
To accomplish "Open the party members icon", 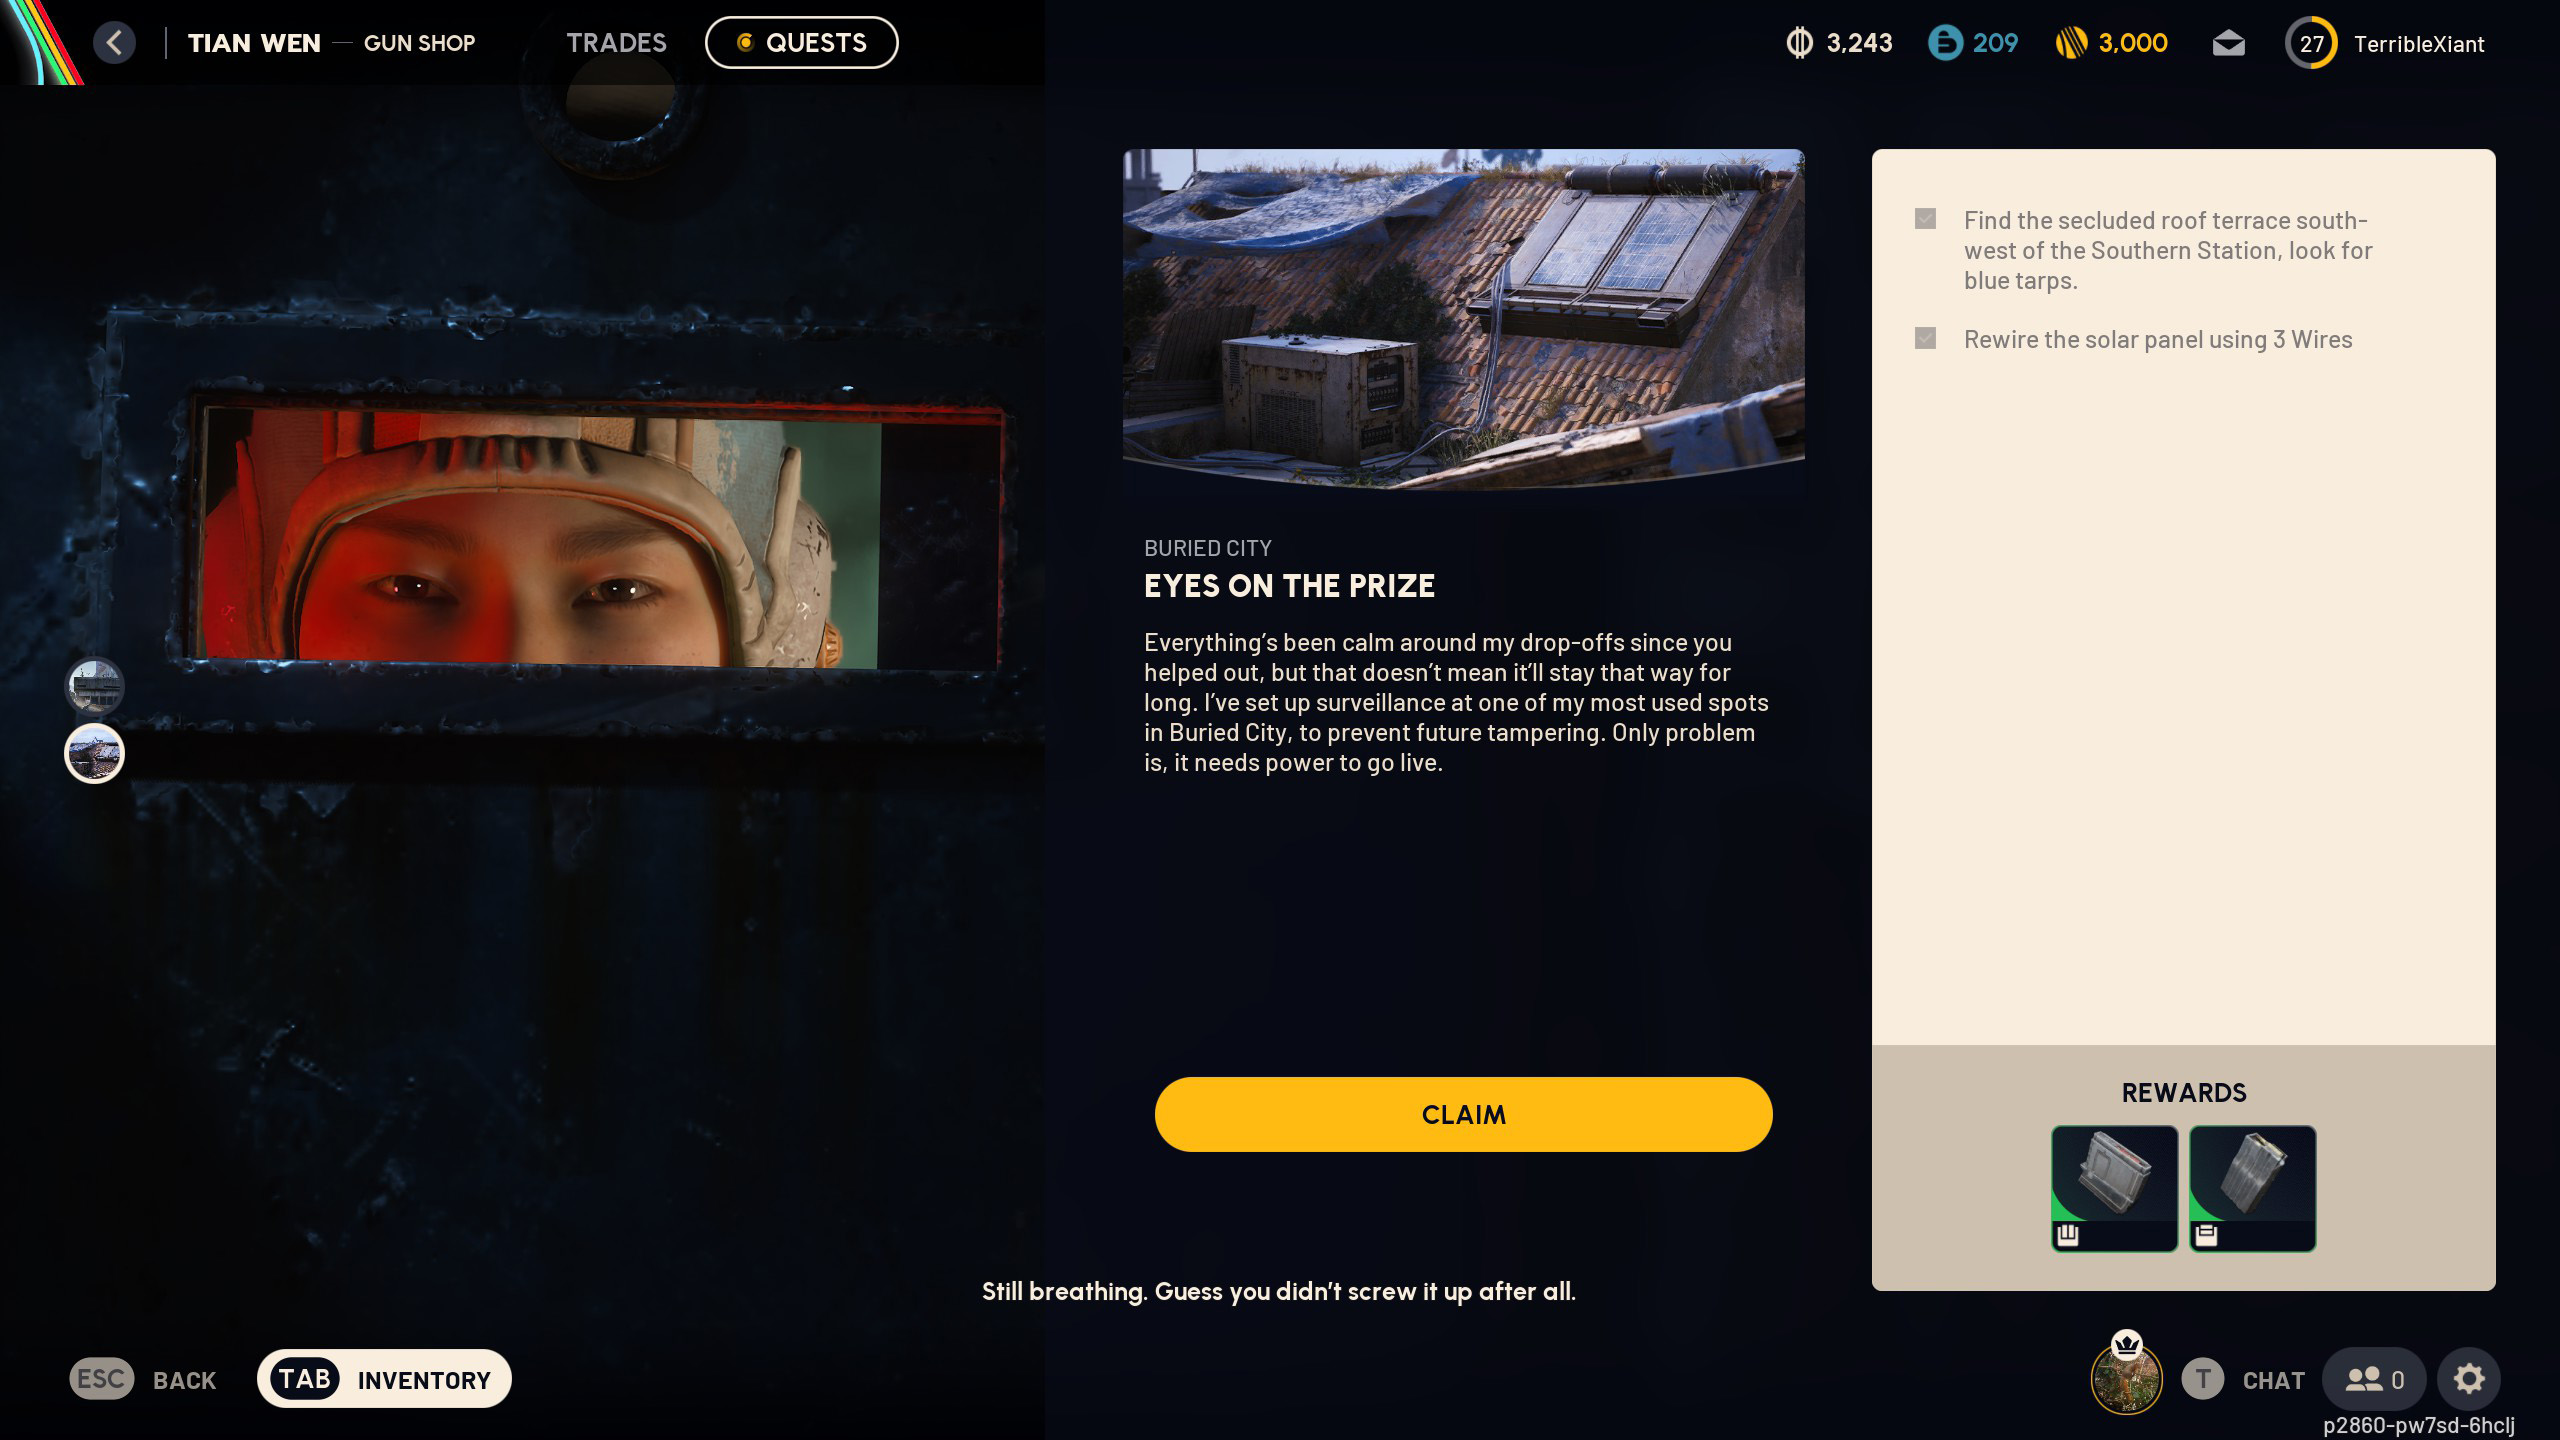I will coord(2374,1379).
